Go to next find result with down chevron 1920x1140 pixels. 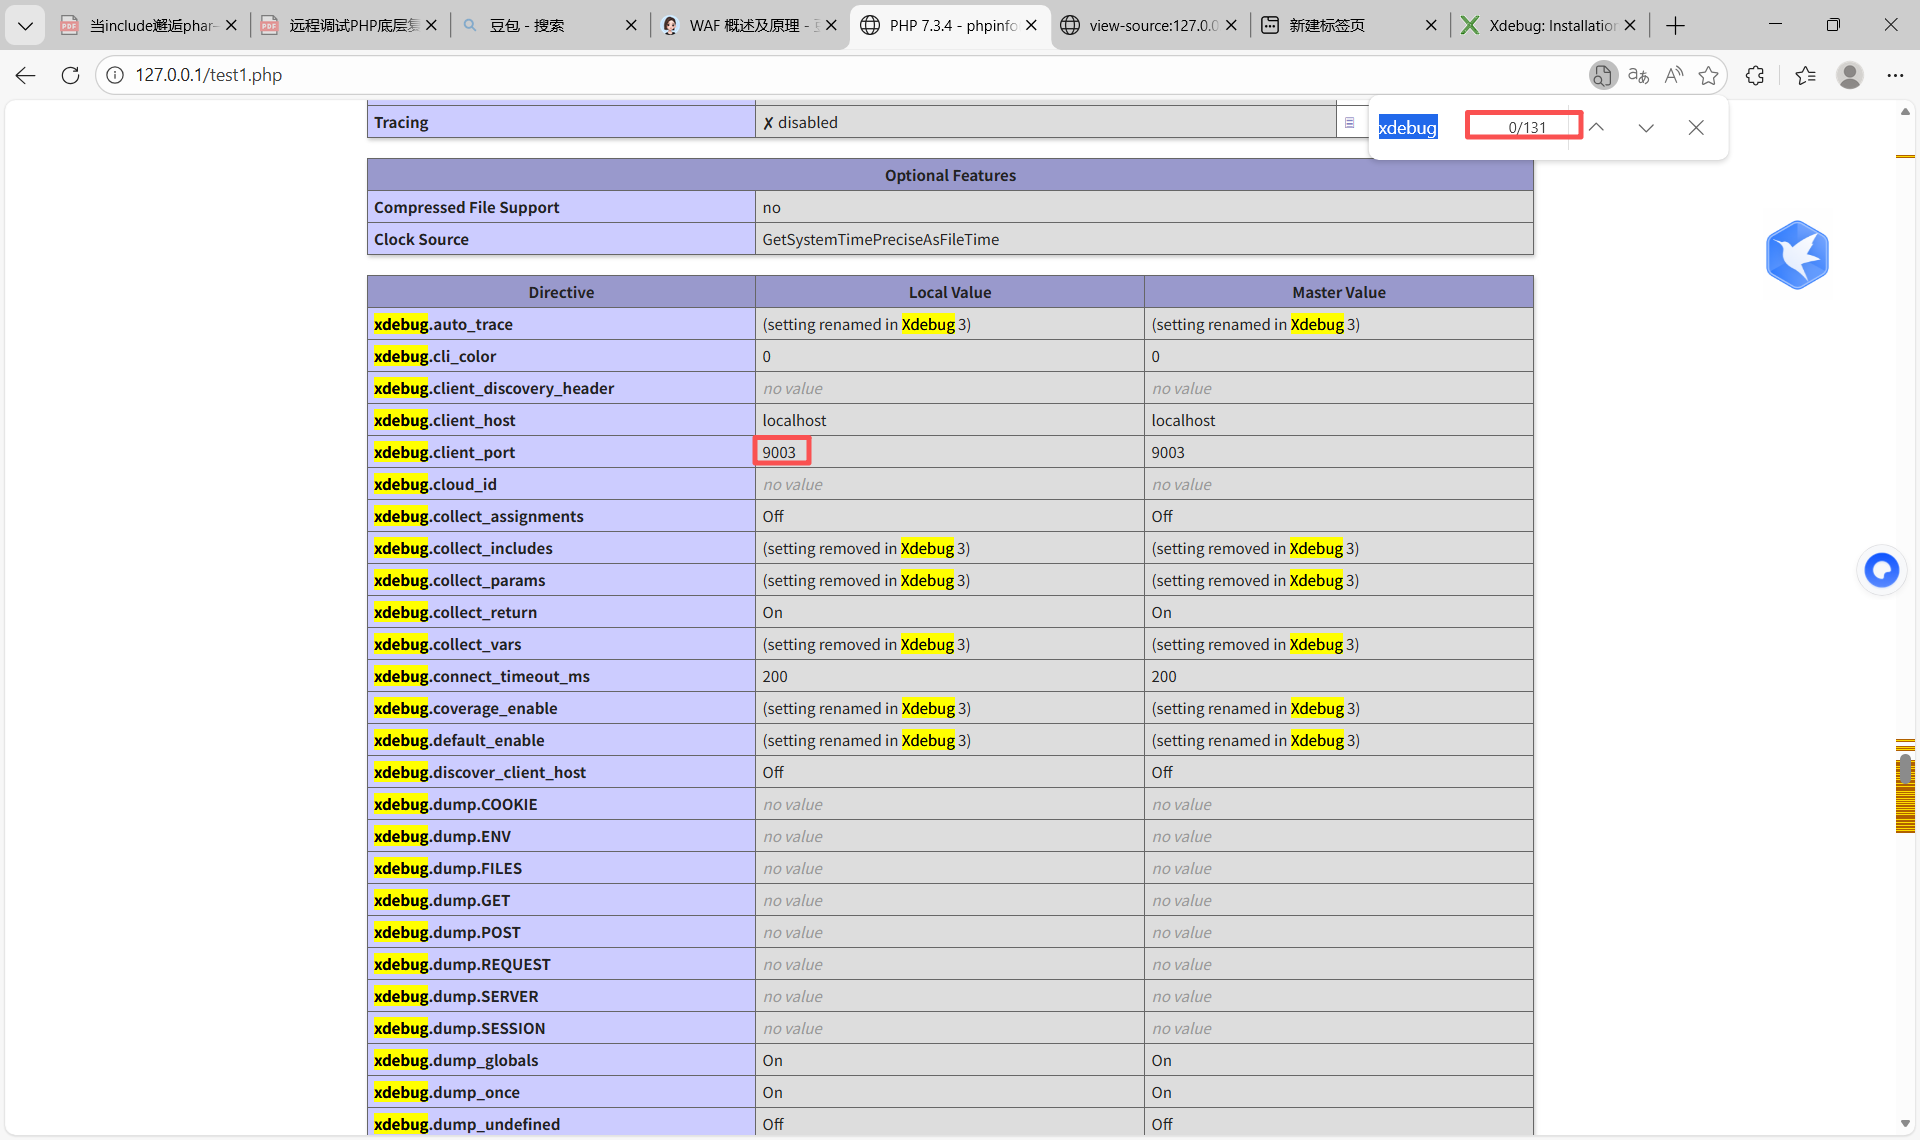1646,127
